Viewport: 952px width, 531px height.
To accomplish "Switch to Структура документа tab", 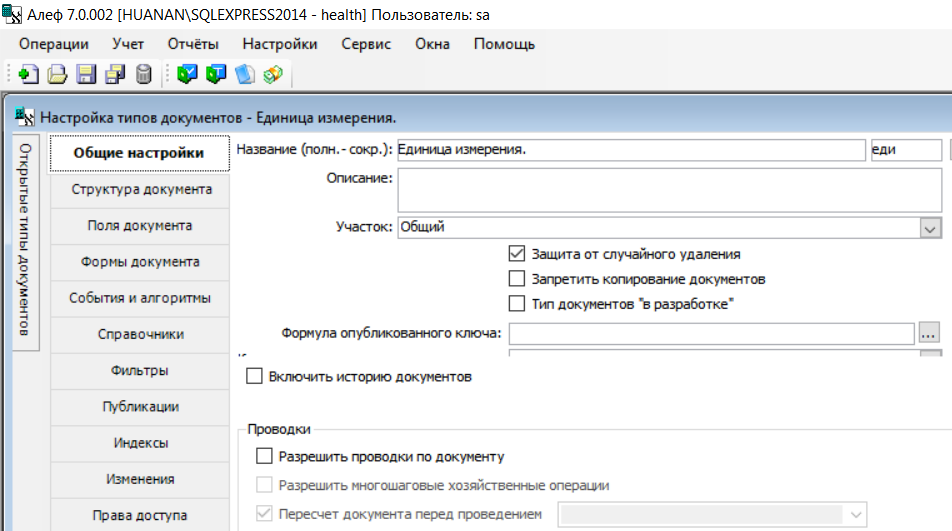I will [141, 189].
